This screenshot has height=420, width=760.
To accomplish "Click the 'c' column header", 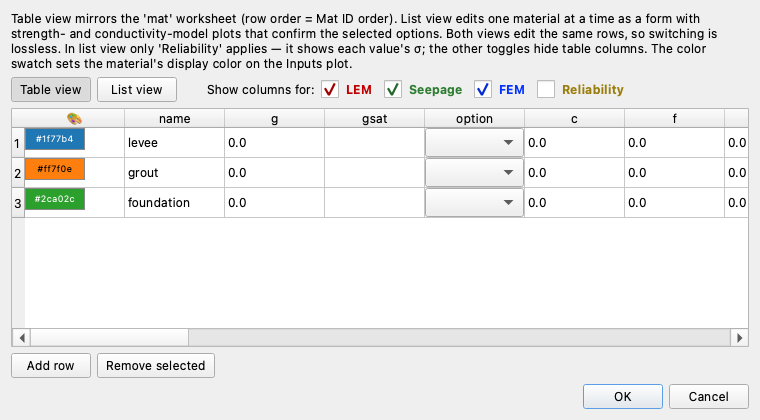I will coord(574,119).
